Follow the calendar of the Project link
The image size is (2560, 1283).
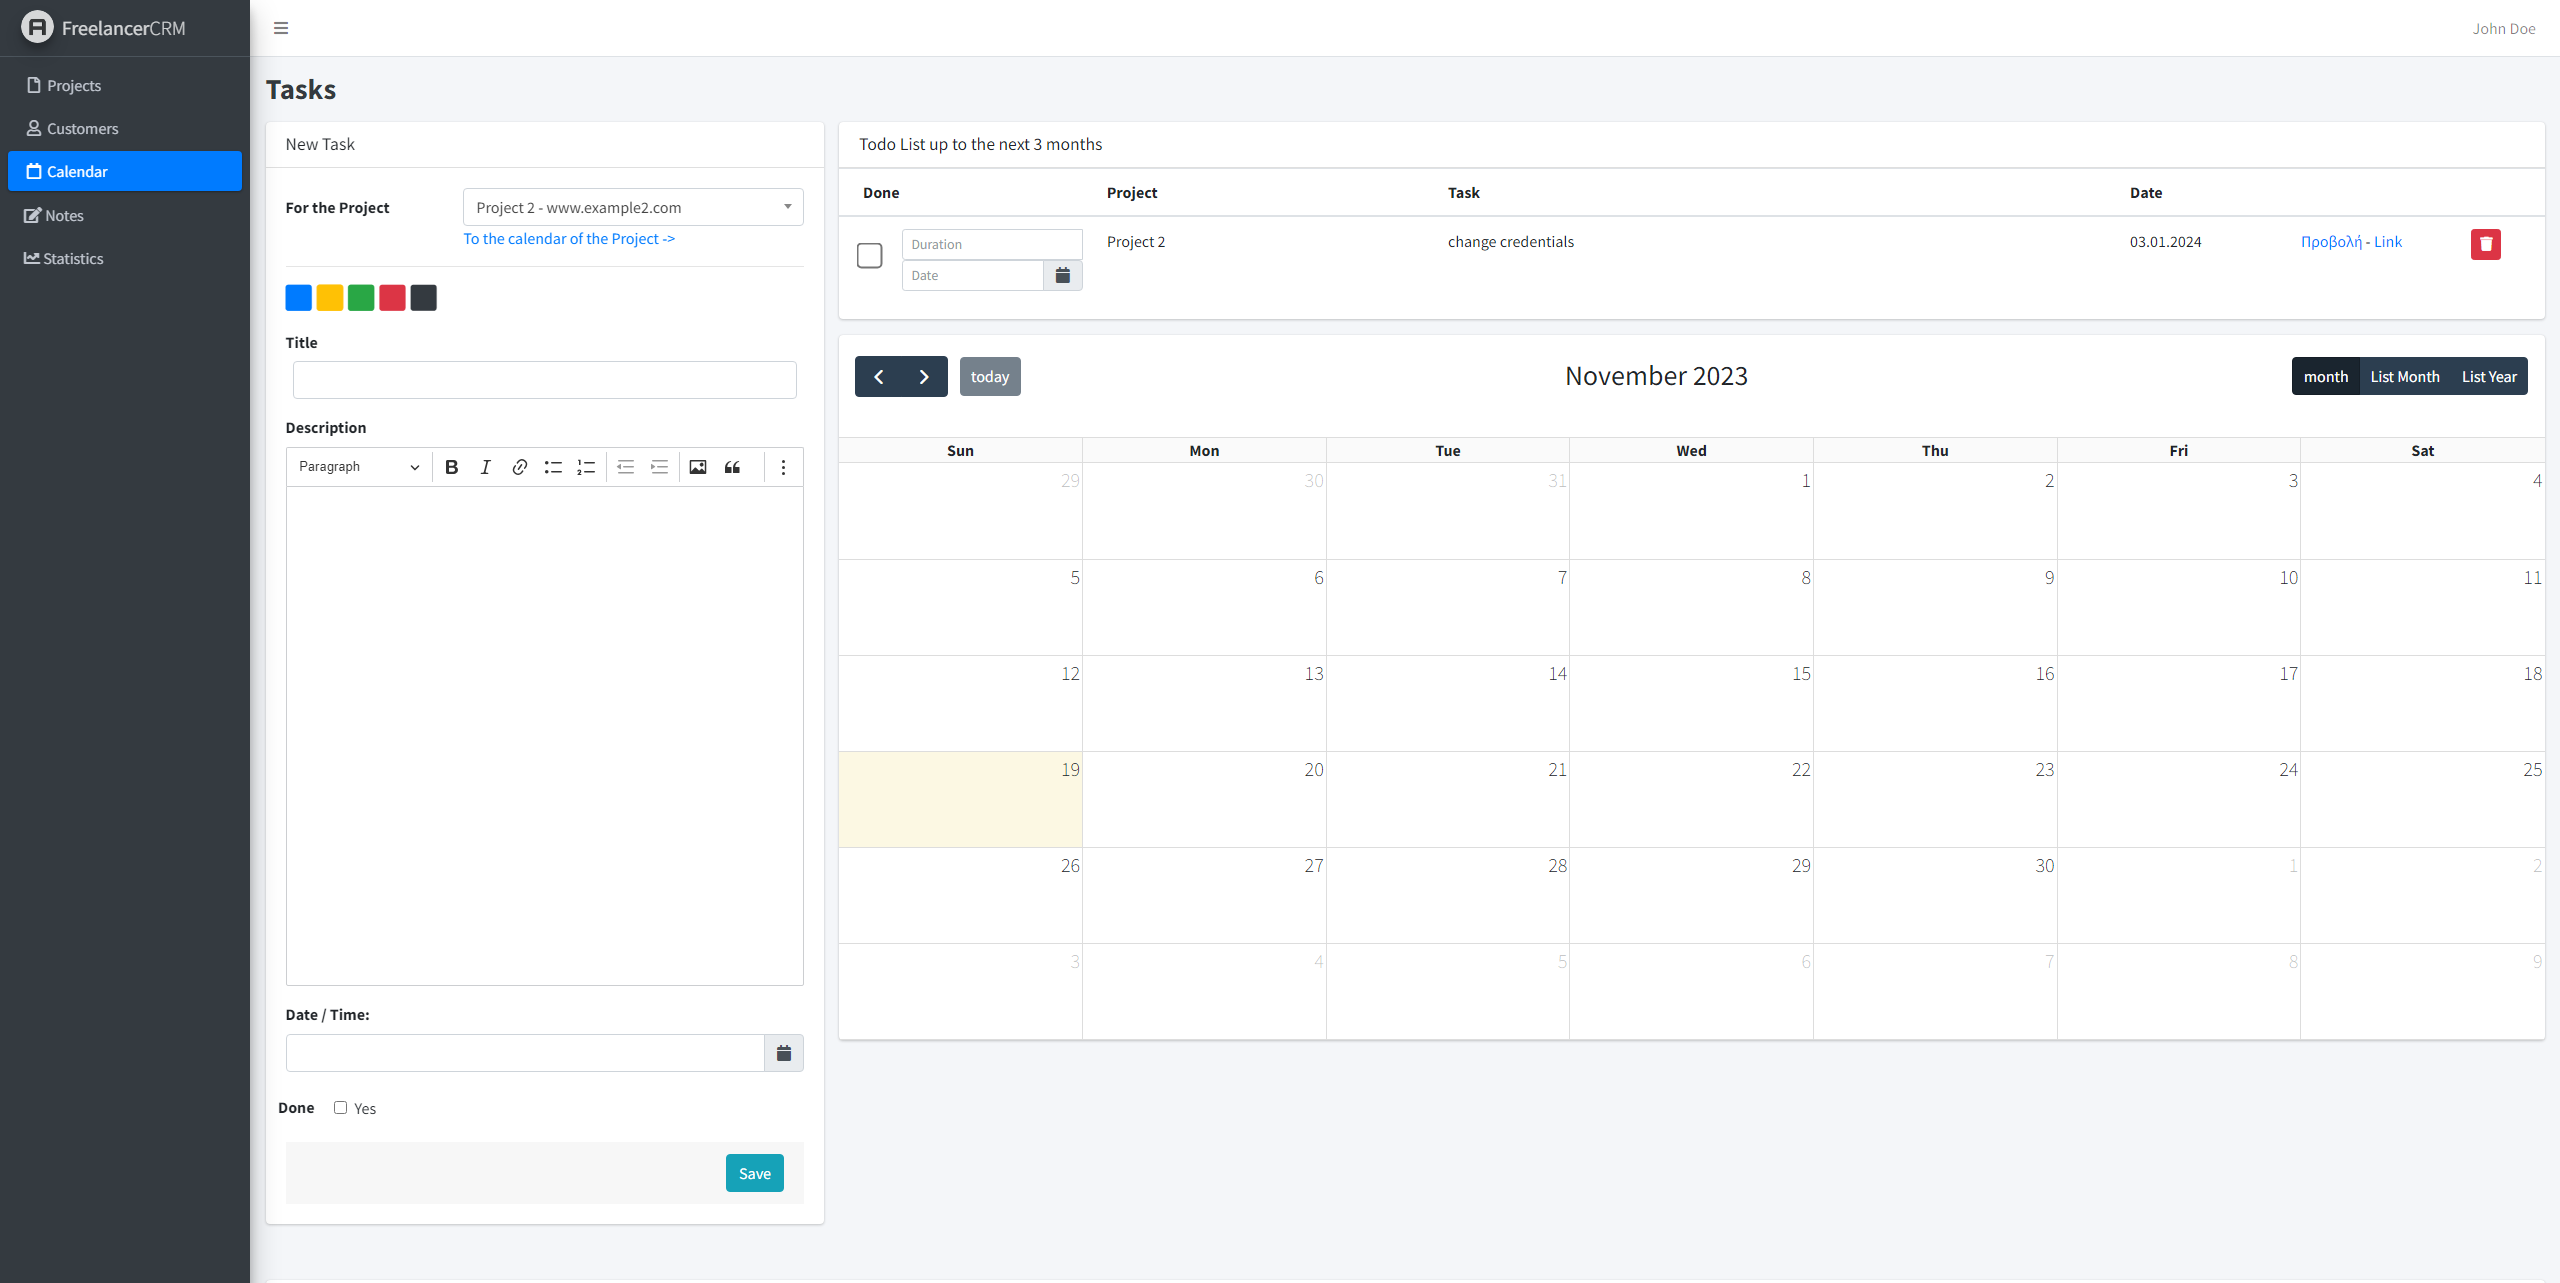click(x=569, y=239)
